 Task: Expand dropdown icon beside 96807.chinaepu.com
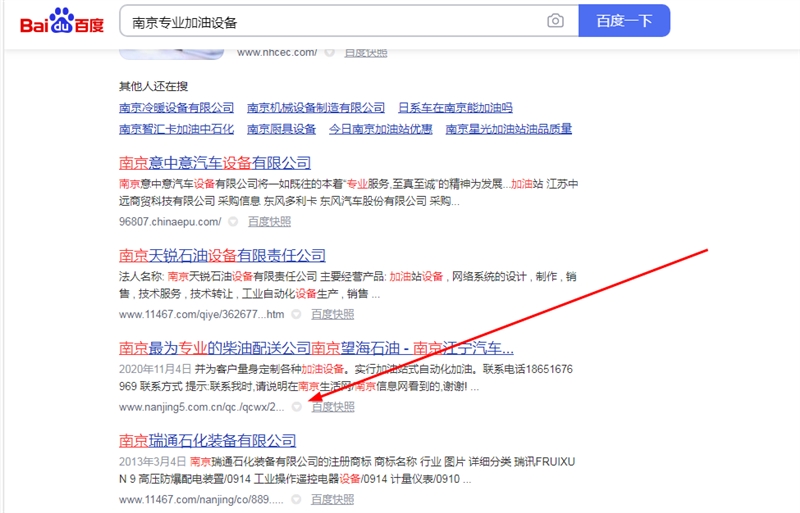pyautogui.click(x=233, y=222)
